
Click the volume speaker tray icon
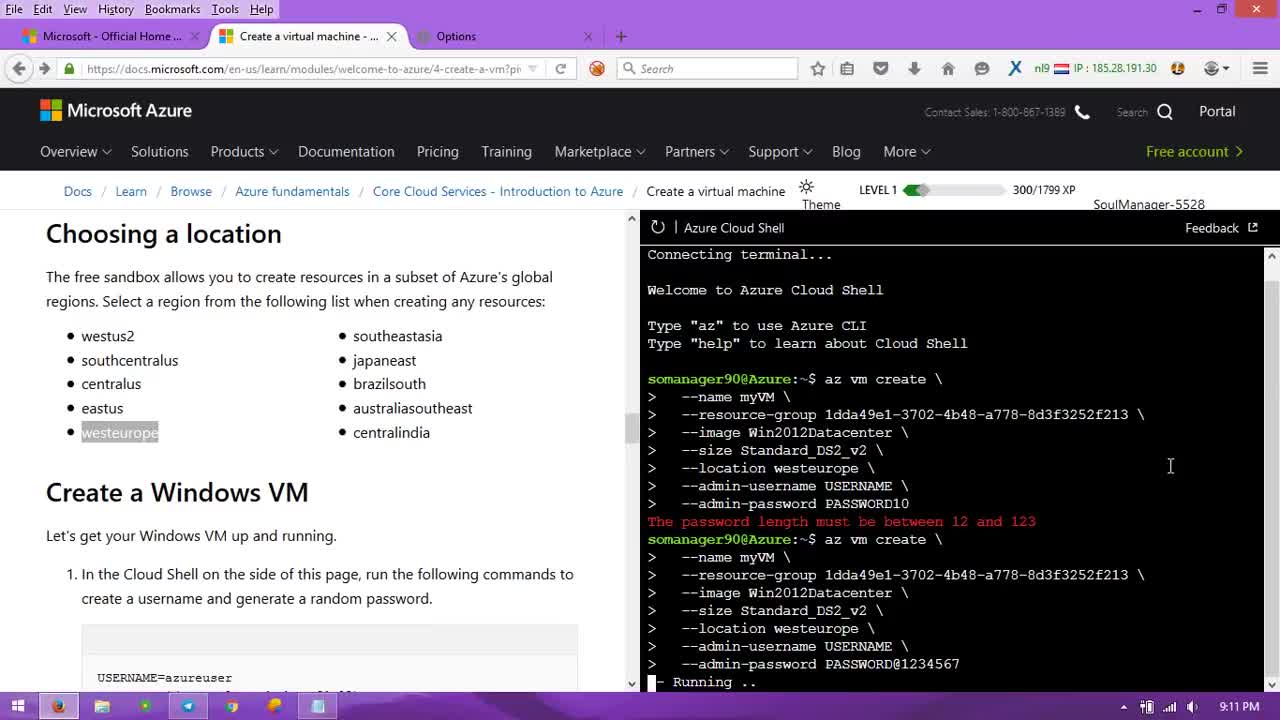(1190, 707)
